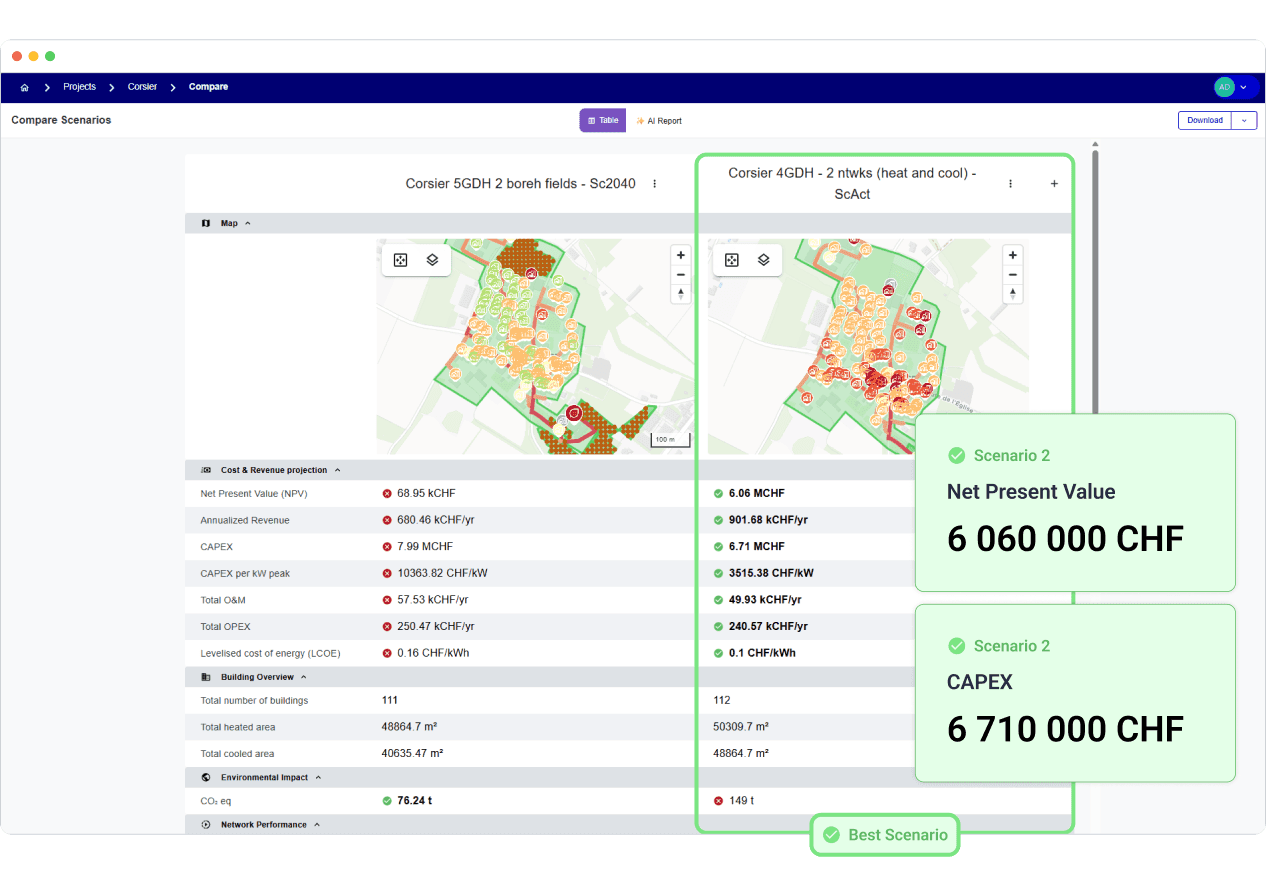Open the Corsier breadcrumb link

pos(142,87)
